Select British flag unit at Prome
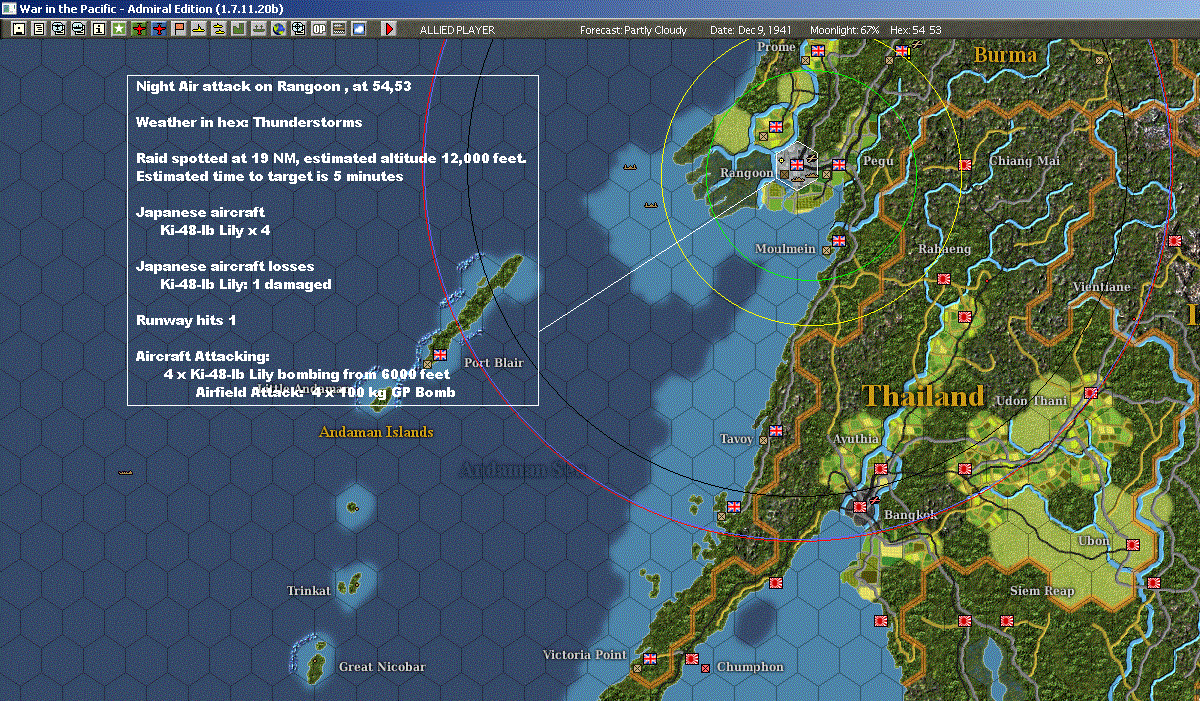The width and height of the screenshot is (1200, 701). [818, 49]
